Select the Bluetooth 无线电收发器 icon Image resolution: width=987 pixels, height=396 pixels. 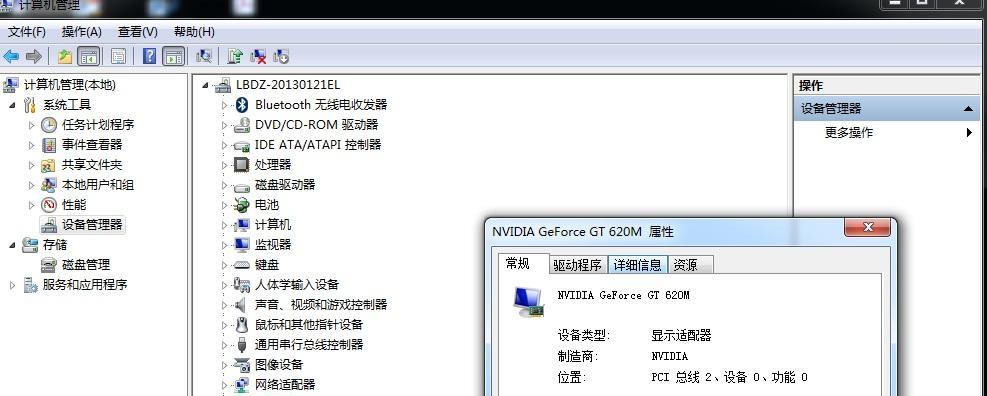(242, 105)
